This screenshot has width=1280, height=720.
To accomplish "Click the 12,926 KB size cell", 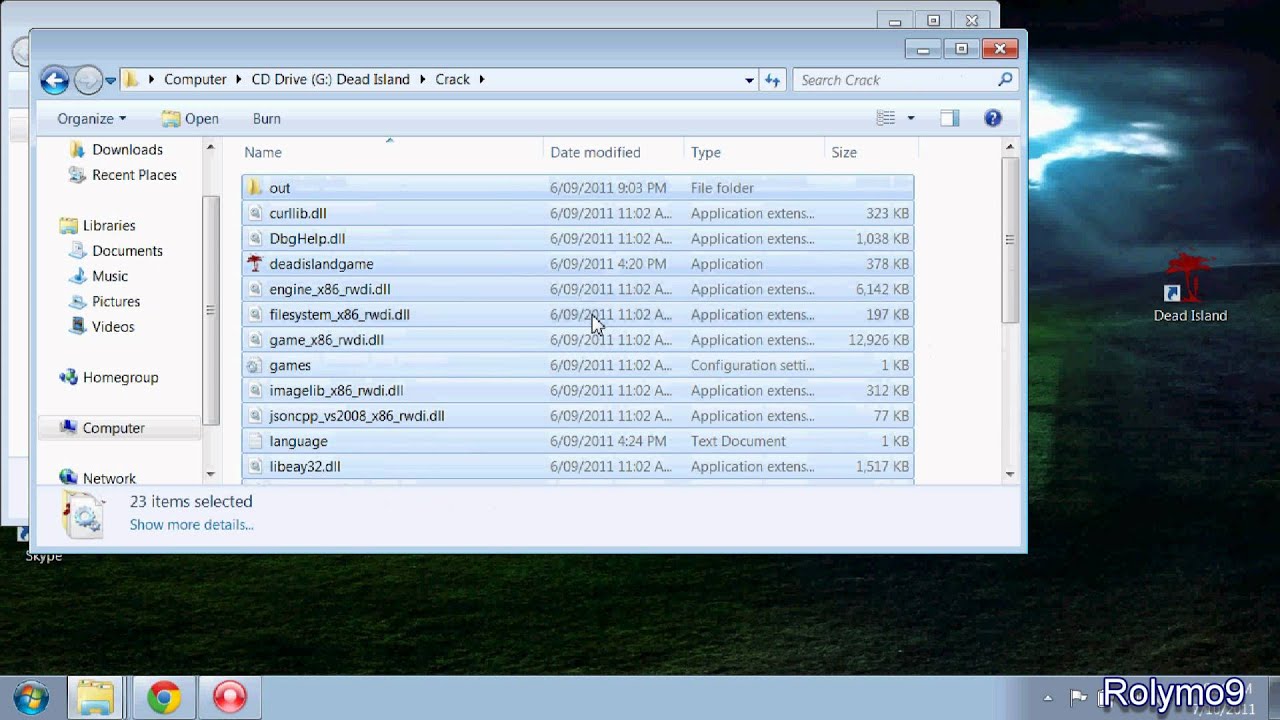I will [879, 340].
